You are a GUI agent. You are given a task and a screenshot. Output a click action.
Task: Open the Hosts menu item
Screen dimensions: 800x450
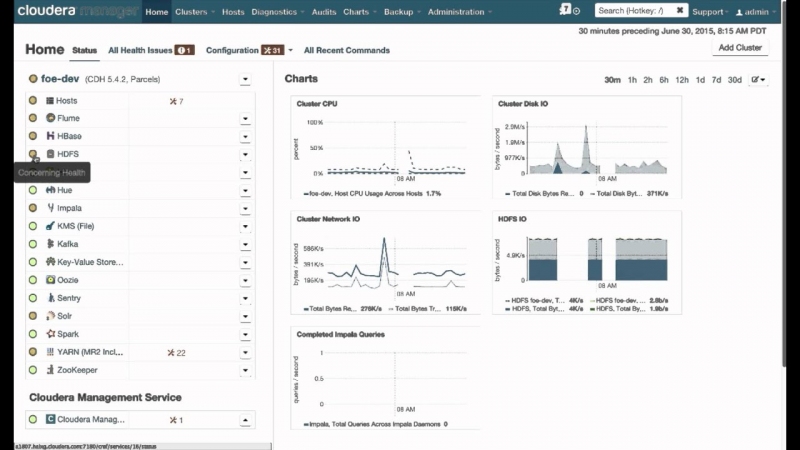(x=233, y=12)
